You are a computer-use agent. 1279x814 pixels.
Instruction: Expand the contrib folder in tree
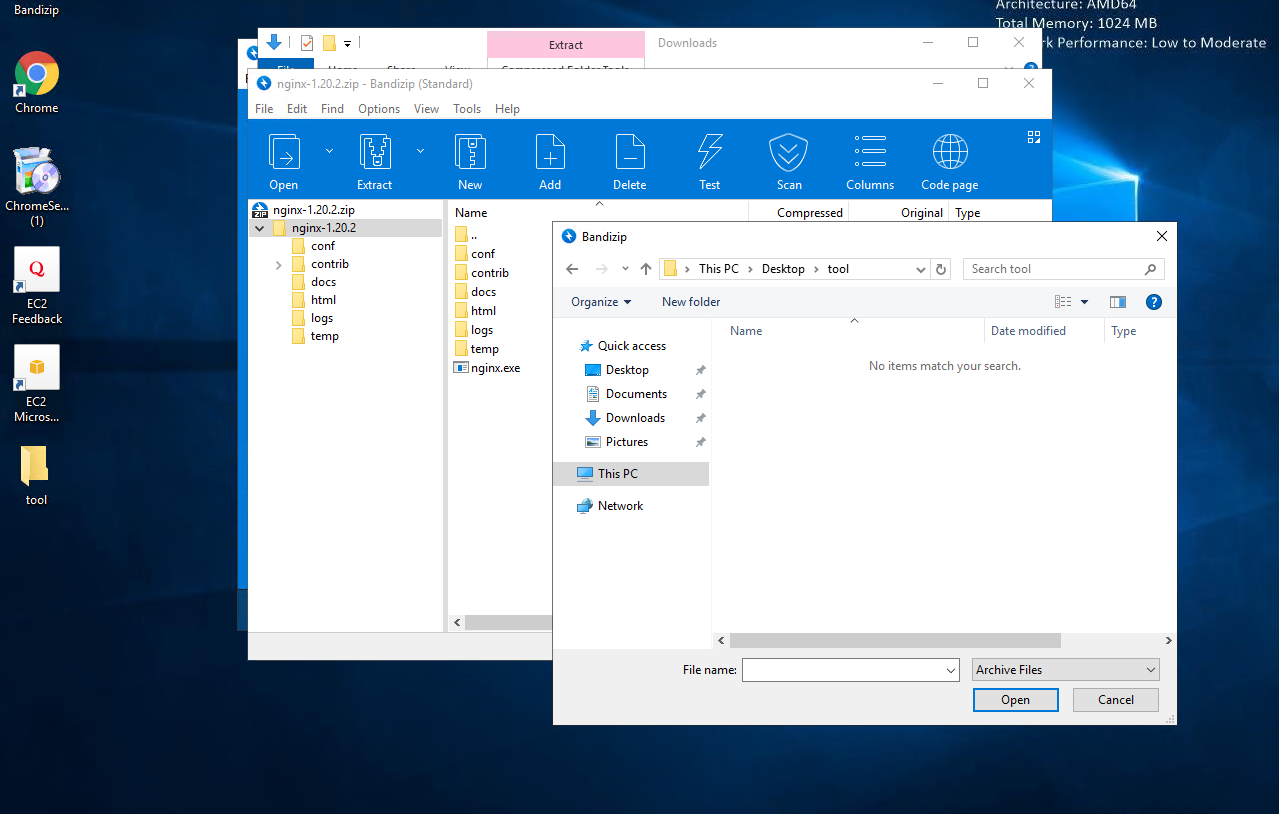click(278, 264)
